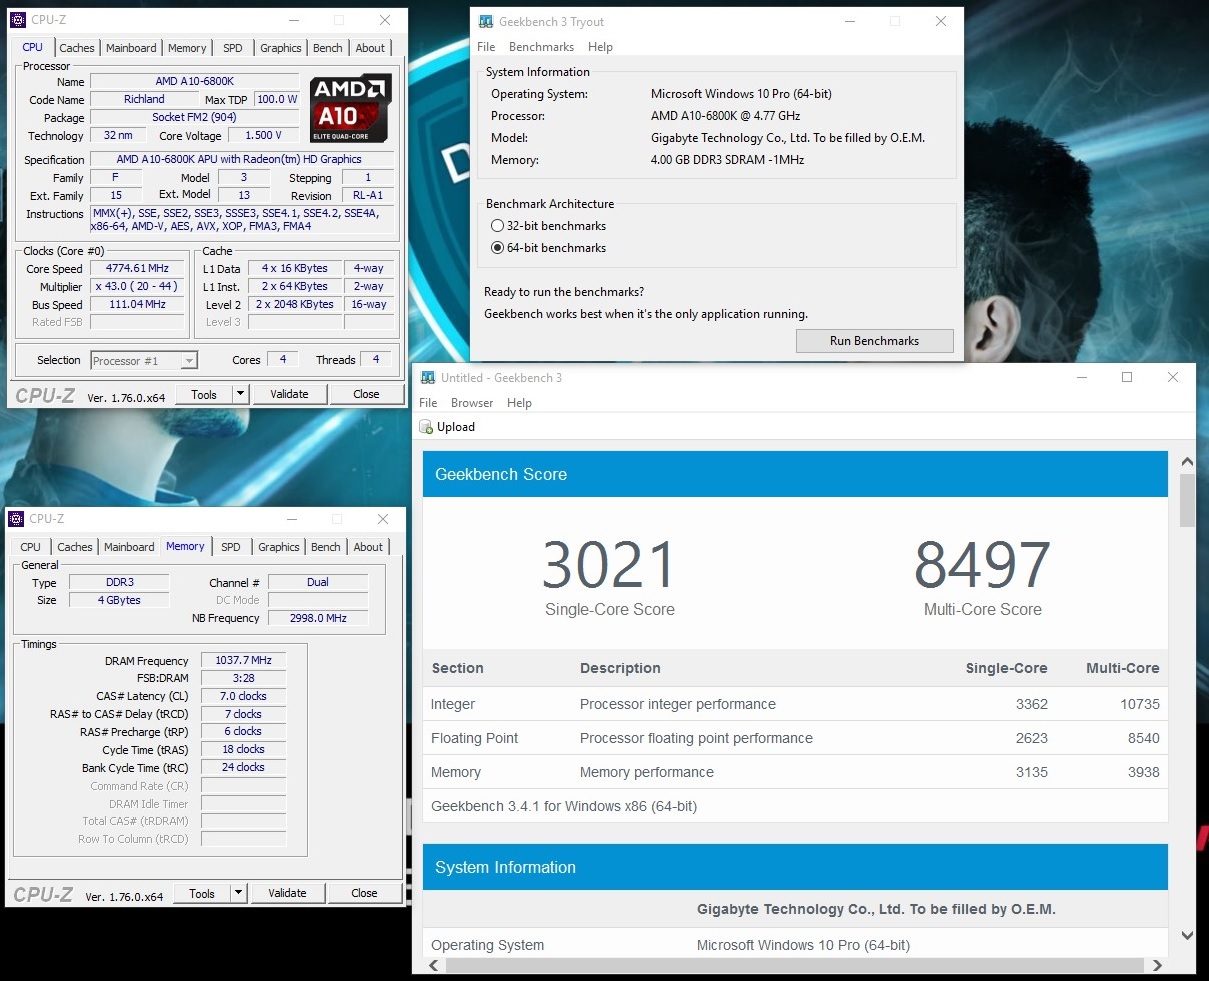Click Validate in Memory CPU-Z window
The image size is (1209, 981).
coord(287,893)
